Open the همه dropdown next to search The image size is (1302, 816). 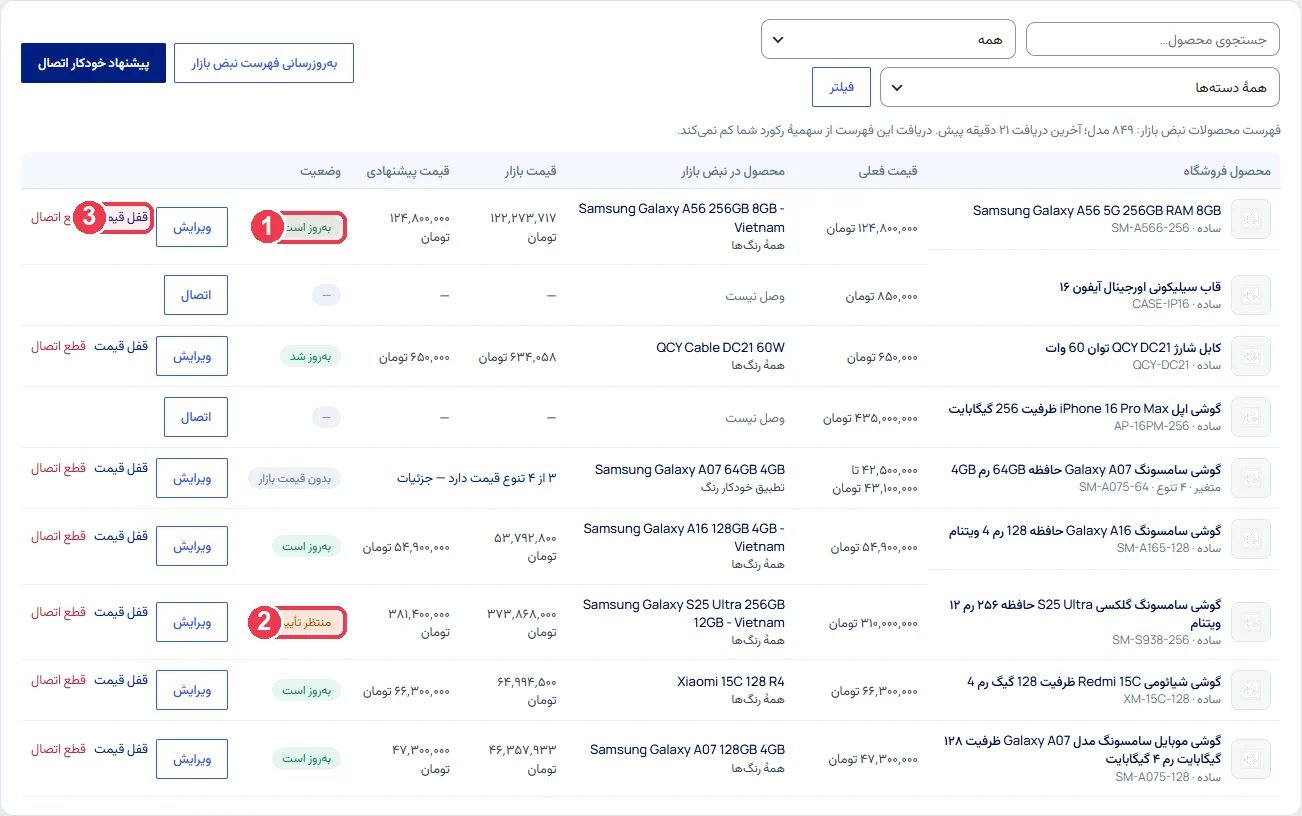(888, 39)
